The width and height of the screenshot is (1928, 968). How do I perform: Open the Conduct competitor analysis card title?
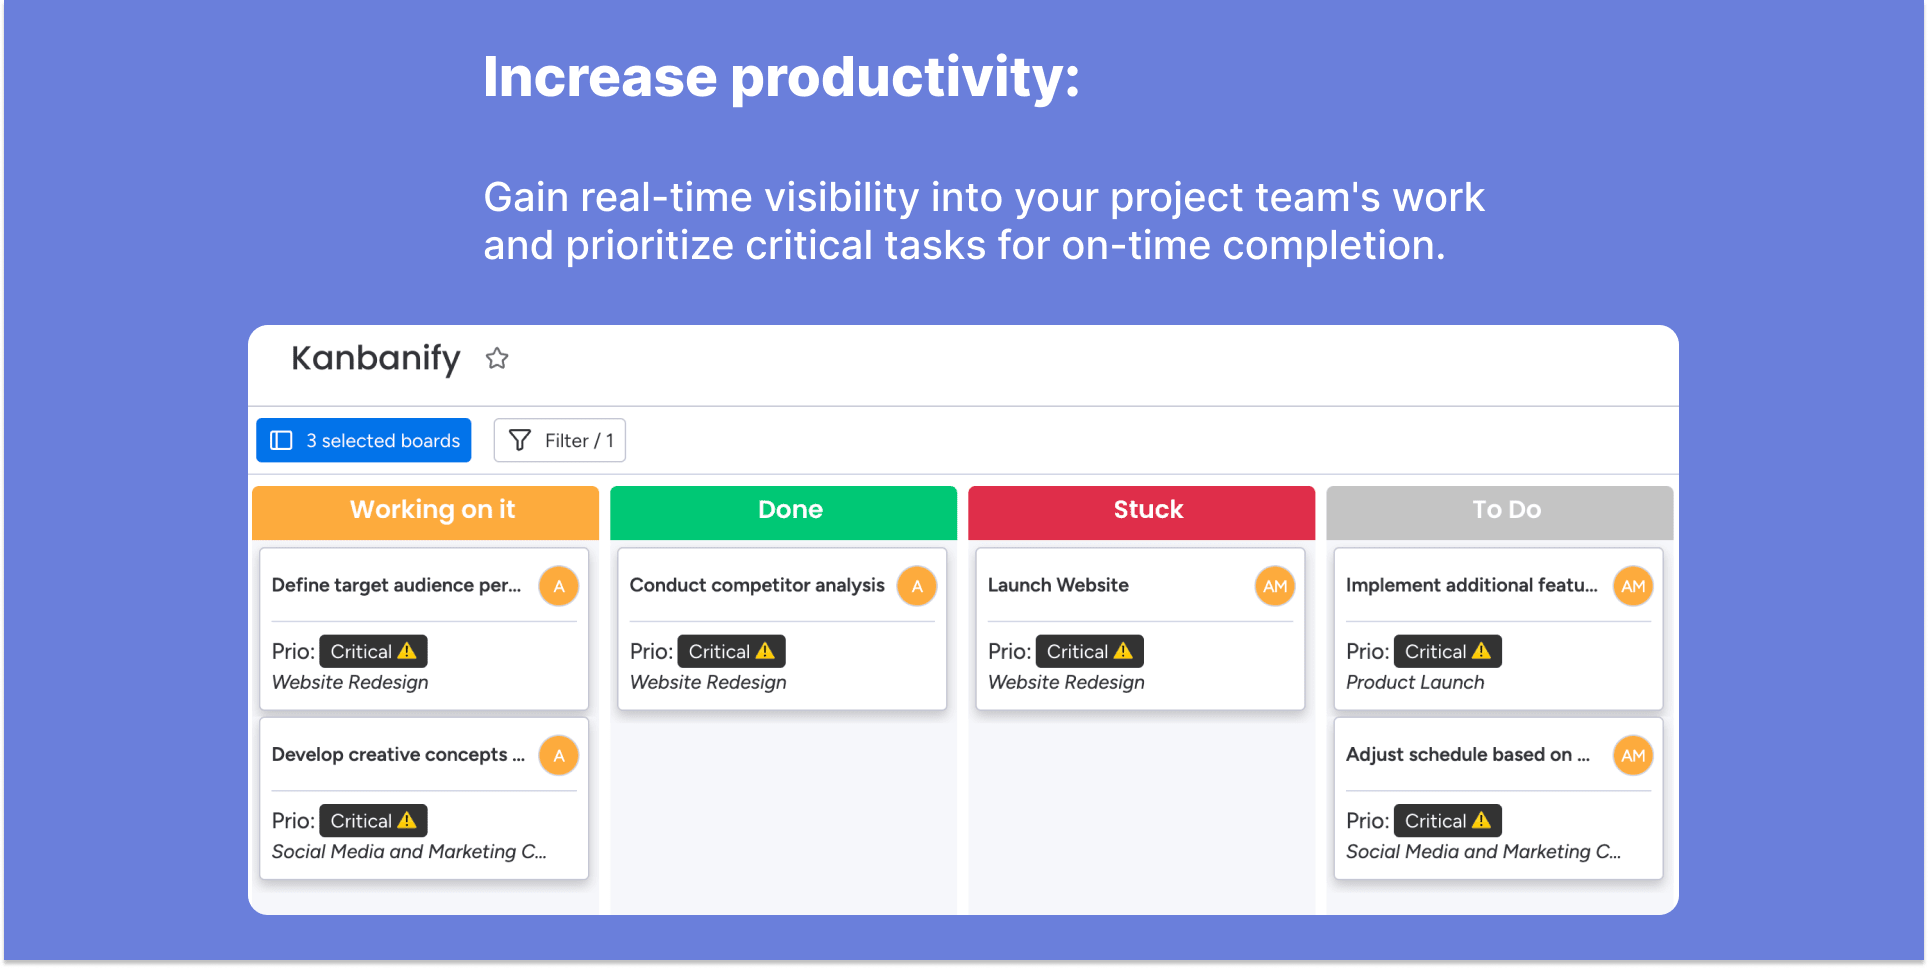pos(757,585)
